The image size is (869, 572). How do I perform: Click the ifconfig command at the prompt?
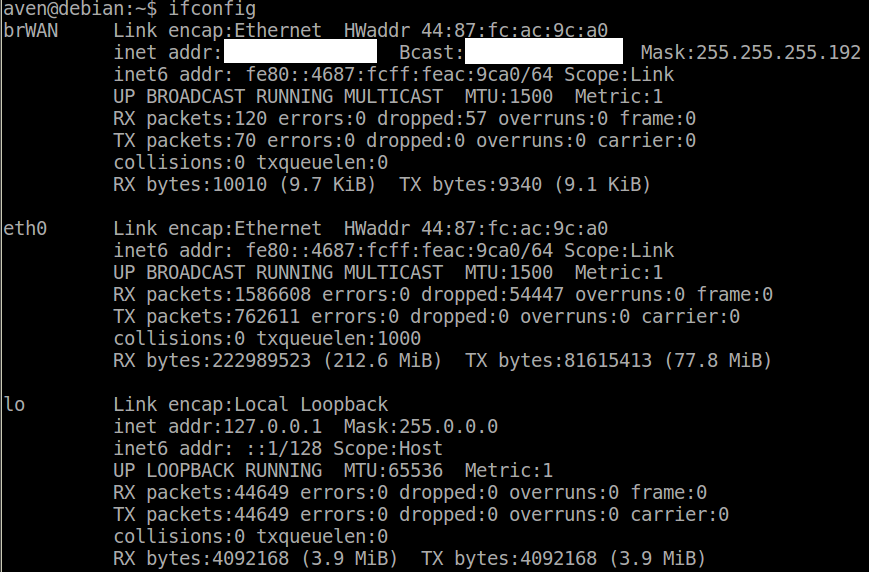[212, 9]
